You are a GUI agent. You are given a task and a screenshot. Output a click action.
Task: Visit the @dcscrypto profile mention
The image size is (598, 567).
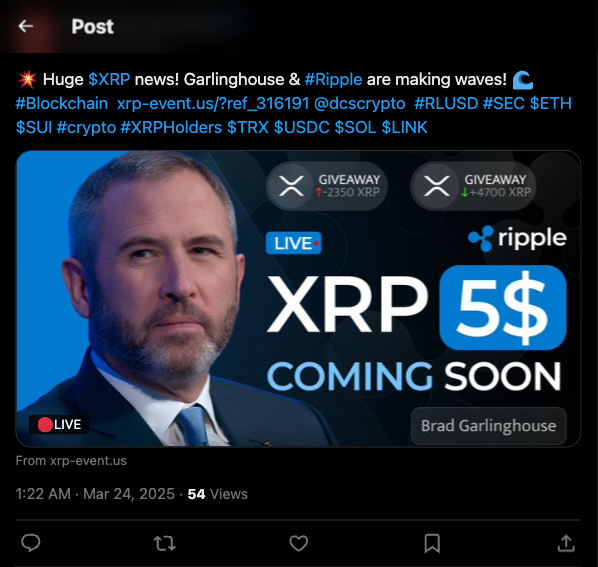click(x=359, y=104)
